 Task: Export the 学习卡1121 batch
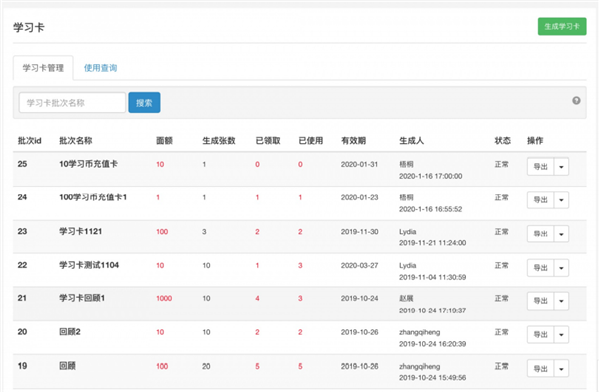click(x=540, y=234)
